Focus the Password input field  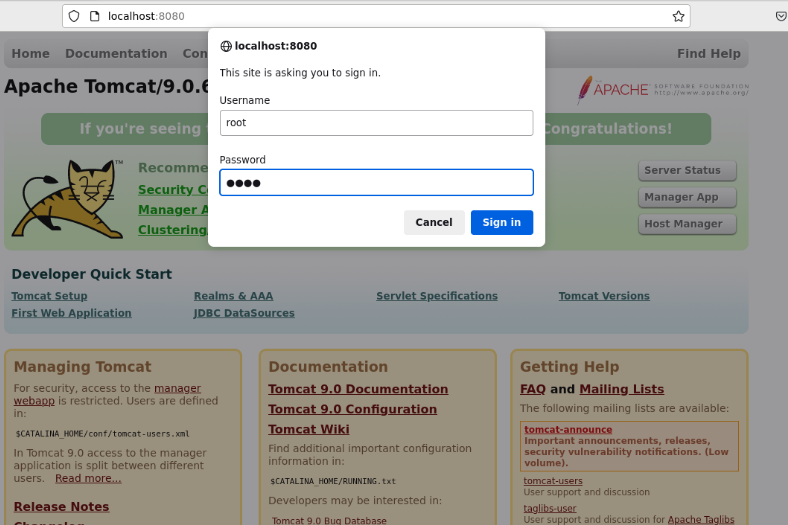pyautogui.click(x=376, y=182)
